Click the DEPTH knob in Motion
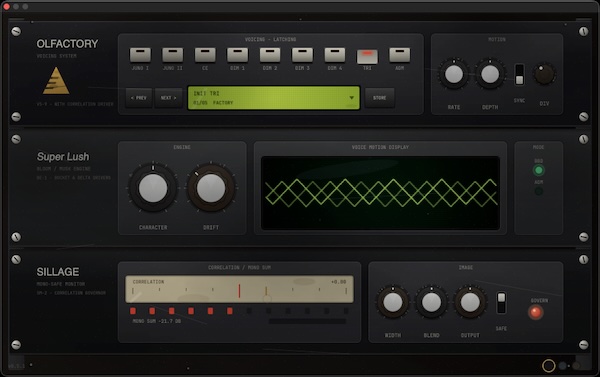600x377 pixels. (490, 74)
